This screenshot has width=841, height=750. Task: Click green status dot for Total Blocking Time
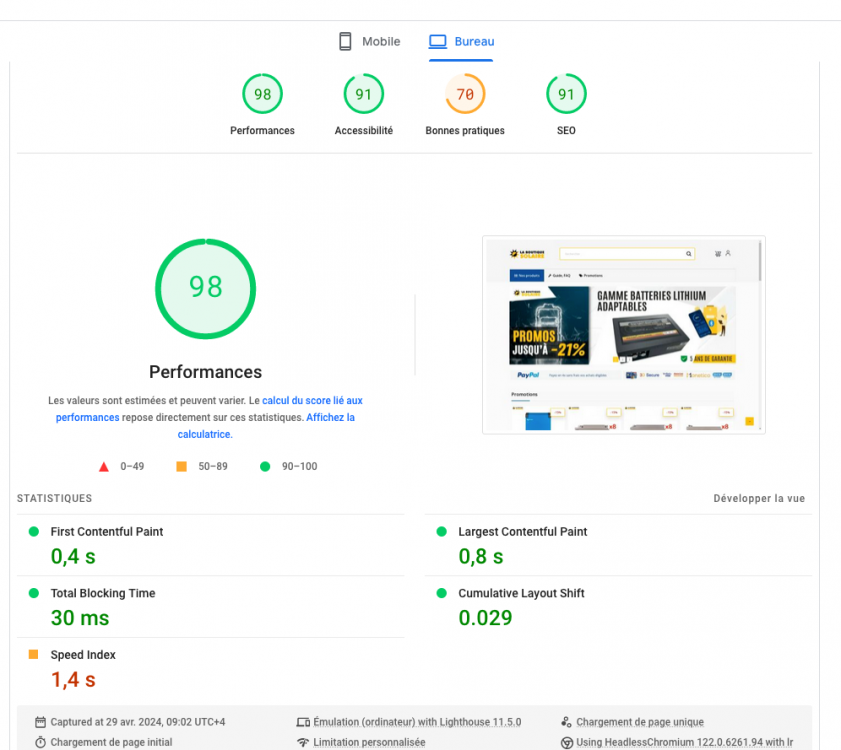tap(34, 593)
